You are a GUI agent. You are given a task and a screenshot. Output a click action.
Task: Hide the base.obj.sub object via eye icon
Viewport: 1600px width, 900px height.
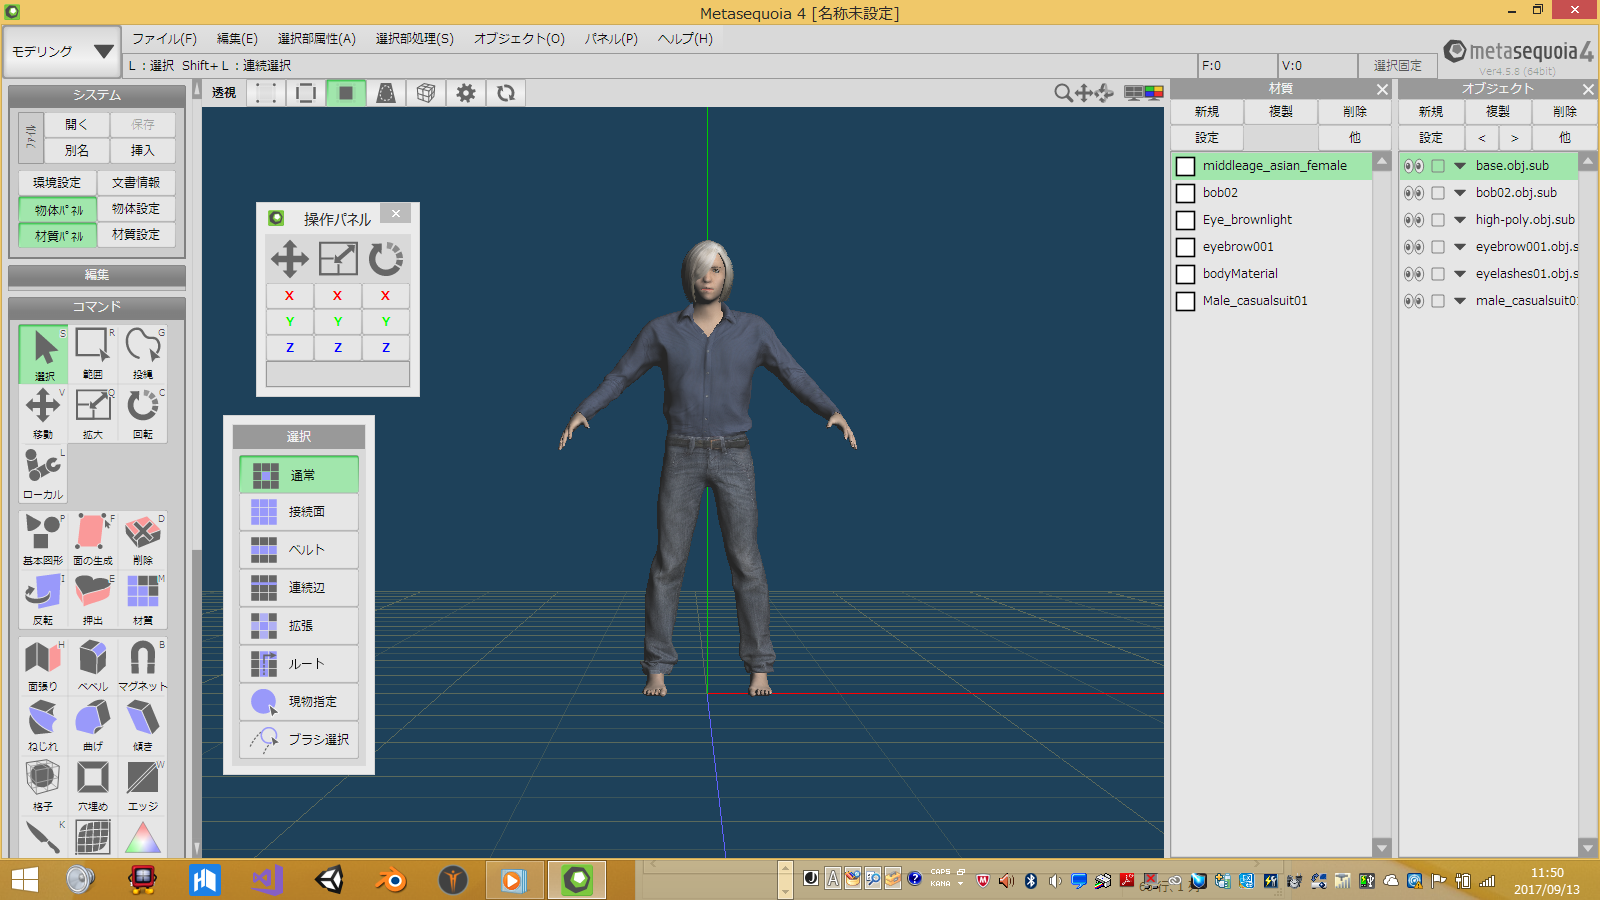[1413, 166]
